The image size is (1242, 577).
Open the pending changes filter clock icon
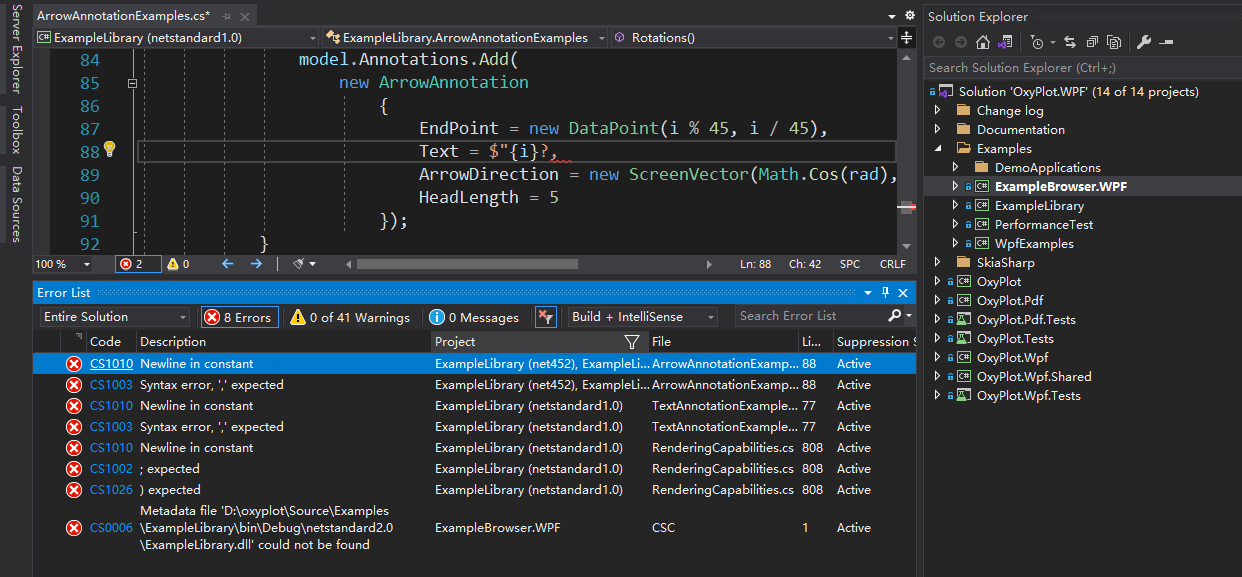pyautogui.click(x=1036, y=42)
